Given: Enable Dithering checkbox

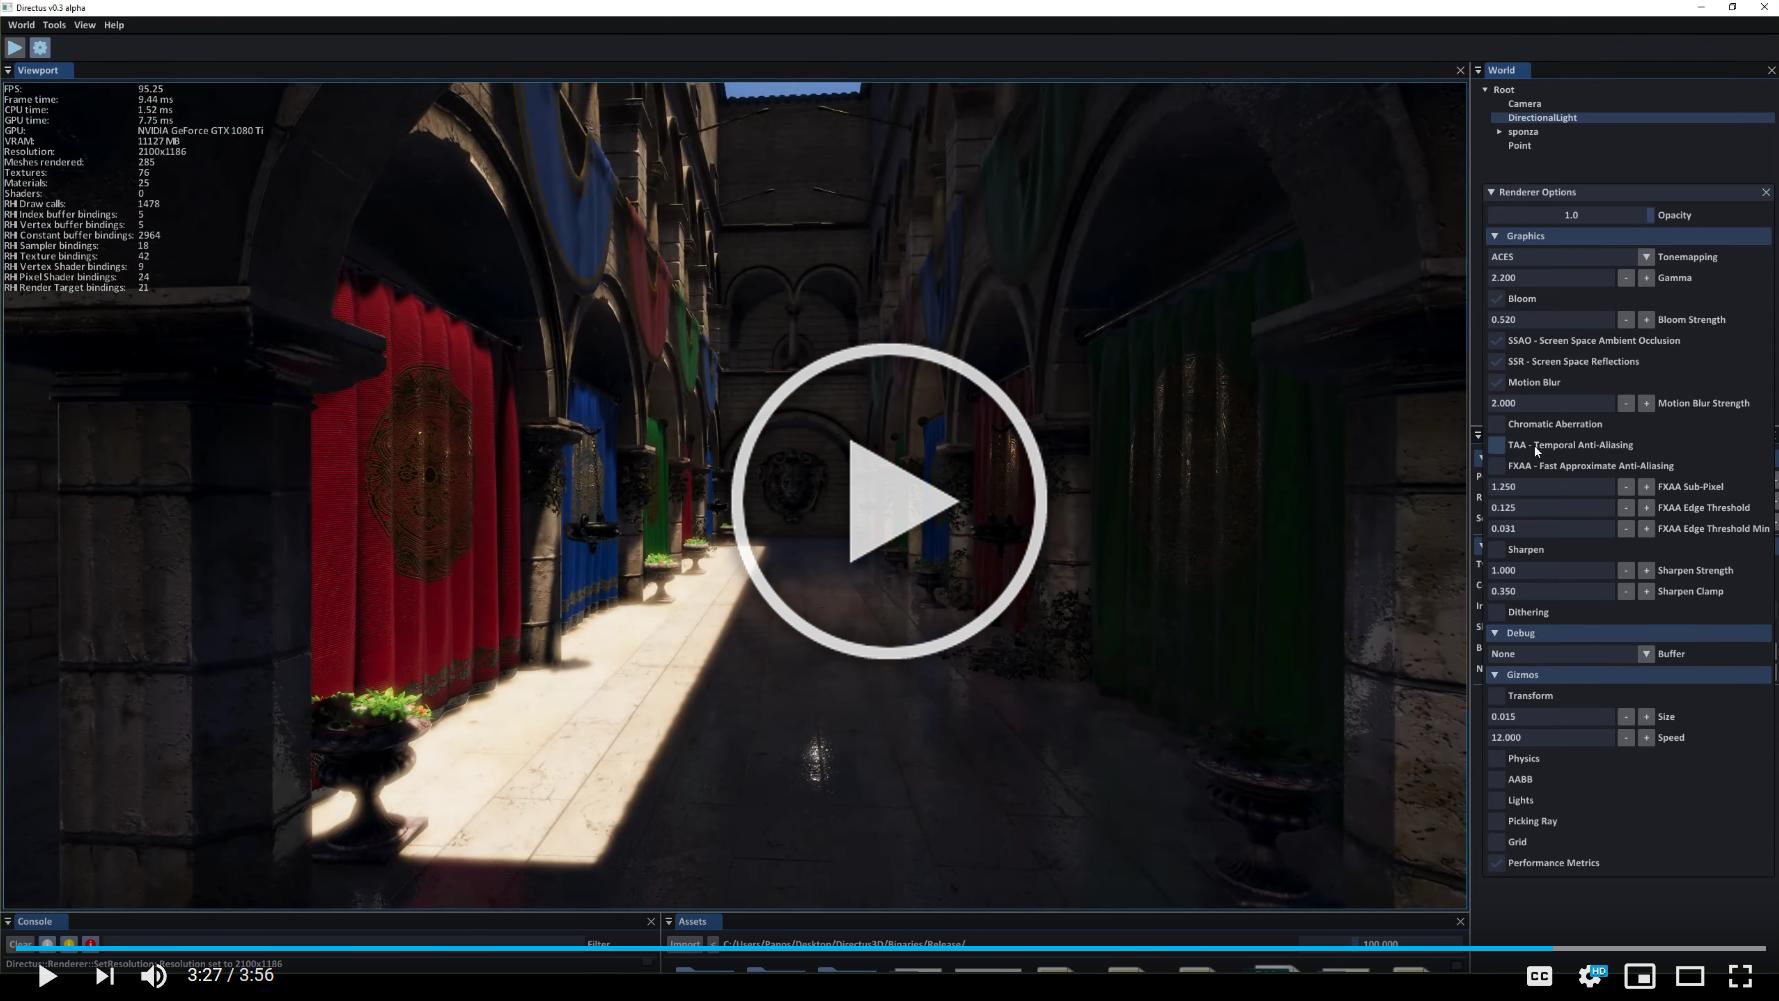Looking at the screenshot, I should coord(1497,612).
